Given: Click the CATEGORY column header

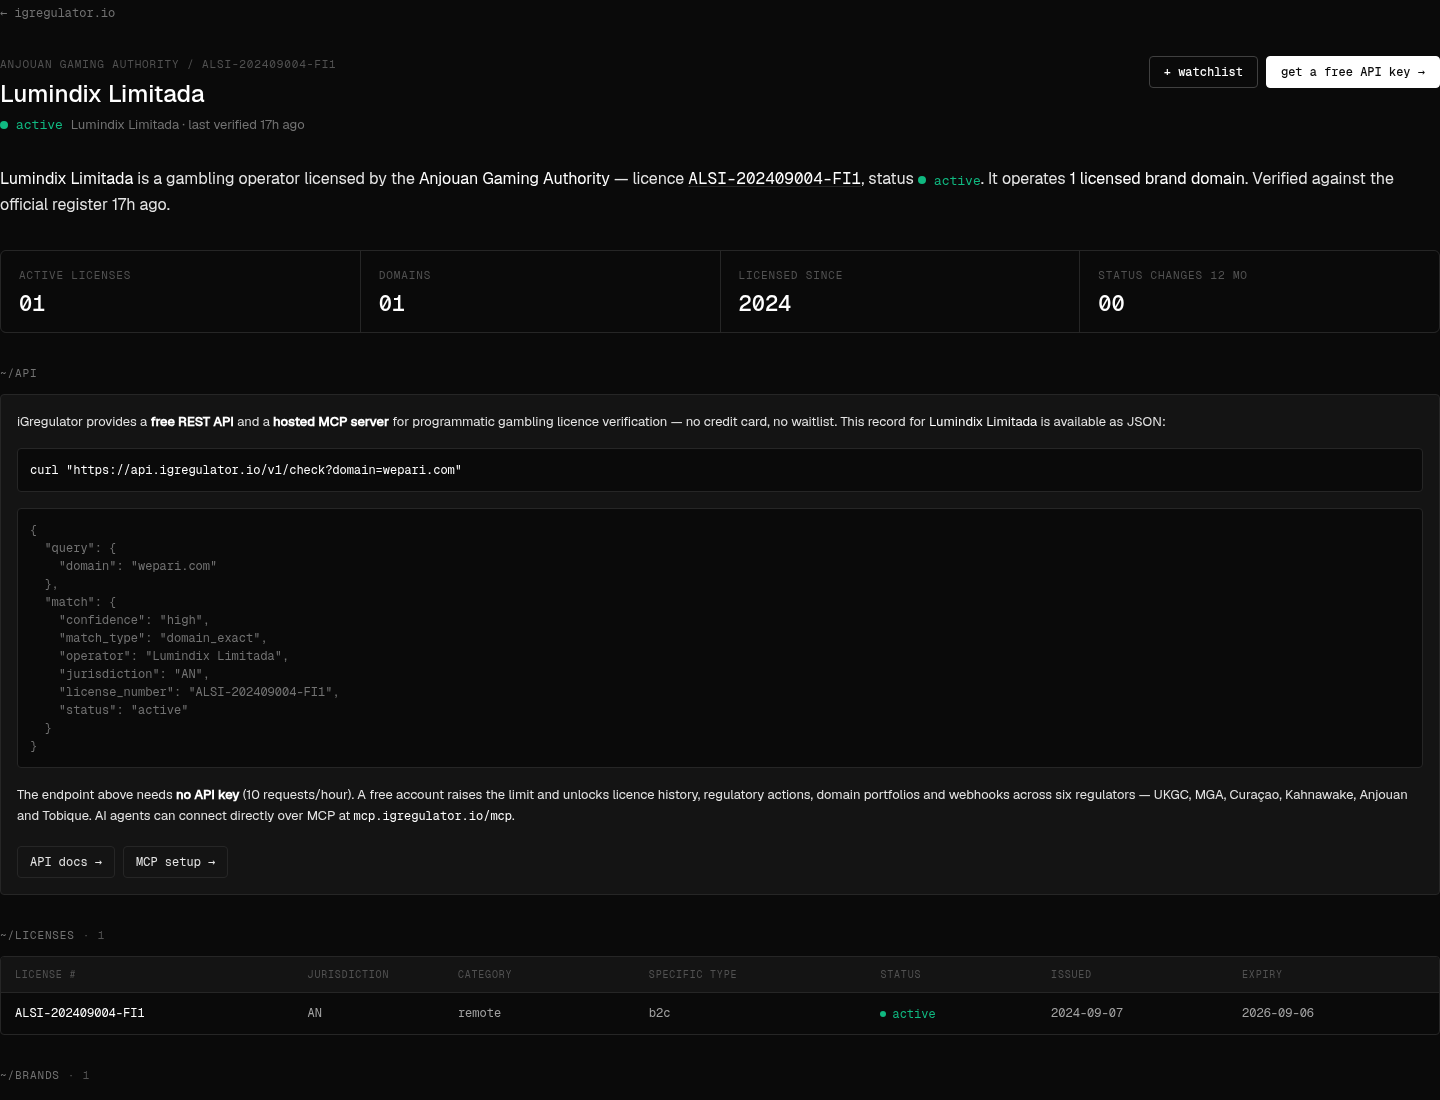Looking at the screenshot, I should point(485,974).
